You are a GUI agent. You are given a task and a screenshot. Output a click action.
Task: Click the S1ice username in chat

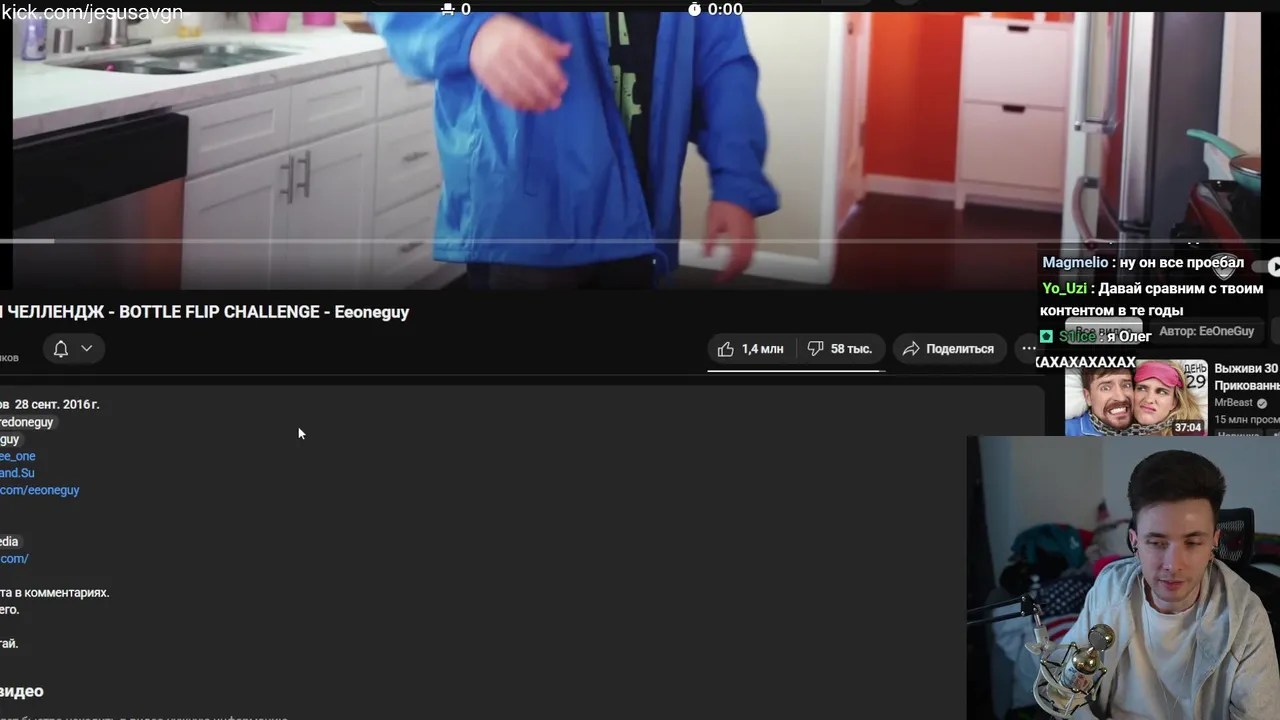pyautogui.click(x=1077, y=336)
